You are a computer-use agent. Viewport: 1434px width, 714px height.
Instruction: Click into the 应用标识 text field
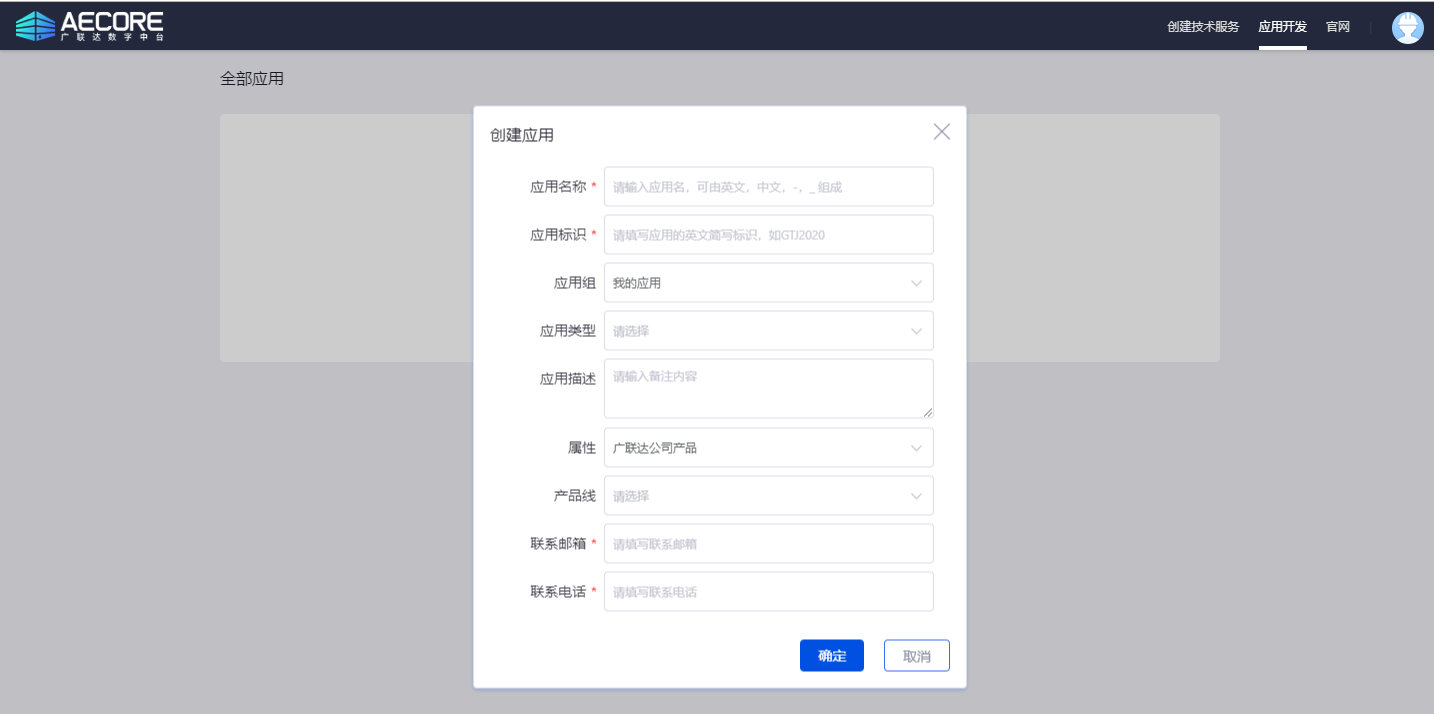point(768,235)
